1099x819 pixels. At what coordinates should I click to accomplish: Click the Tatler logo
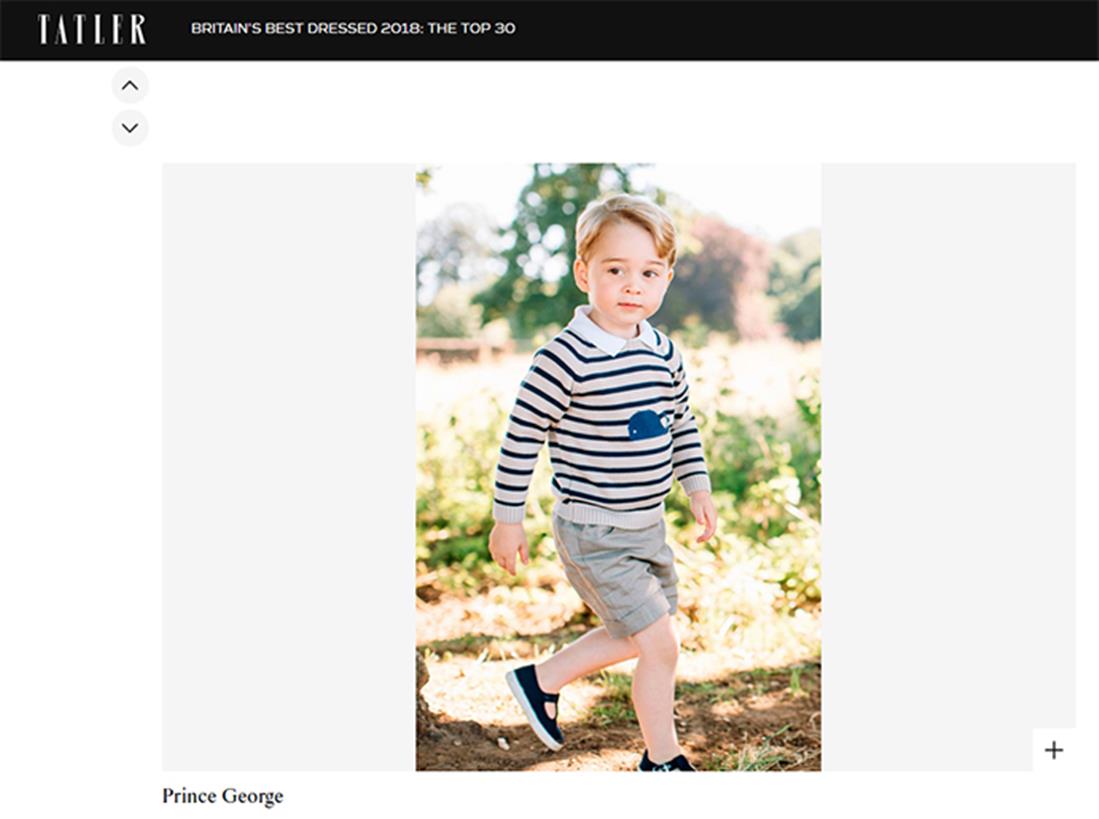[92, 29]
